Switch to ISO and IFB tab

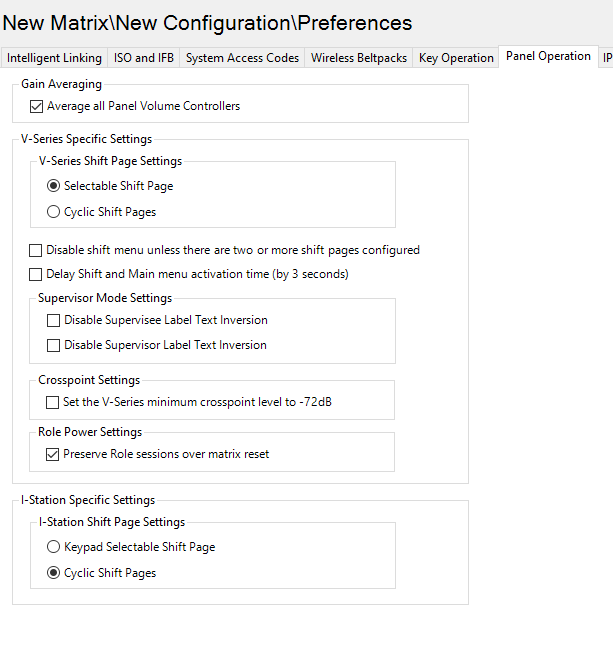[145, 58]
